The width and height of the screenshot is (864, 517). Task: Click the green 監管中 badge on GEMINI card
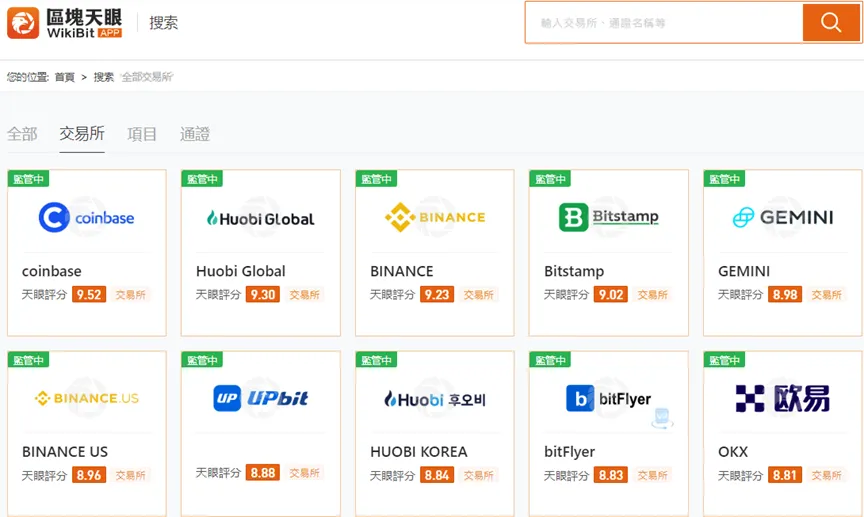724,179
